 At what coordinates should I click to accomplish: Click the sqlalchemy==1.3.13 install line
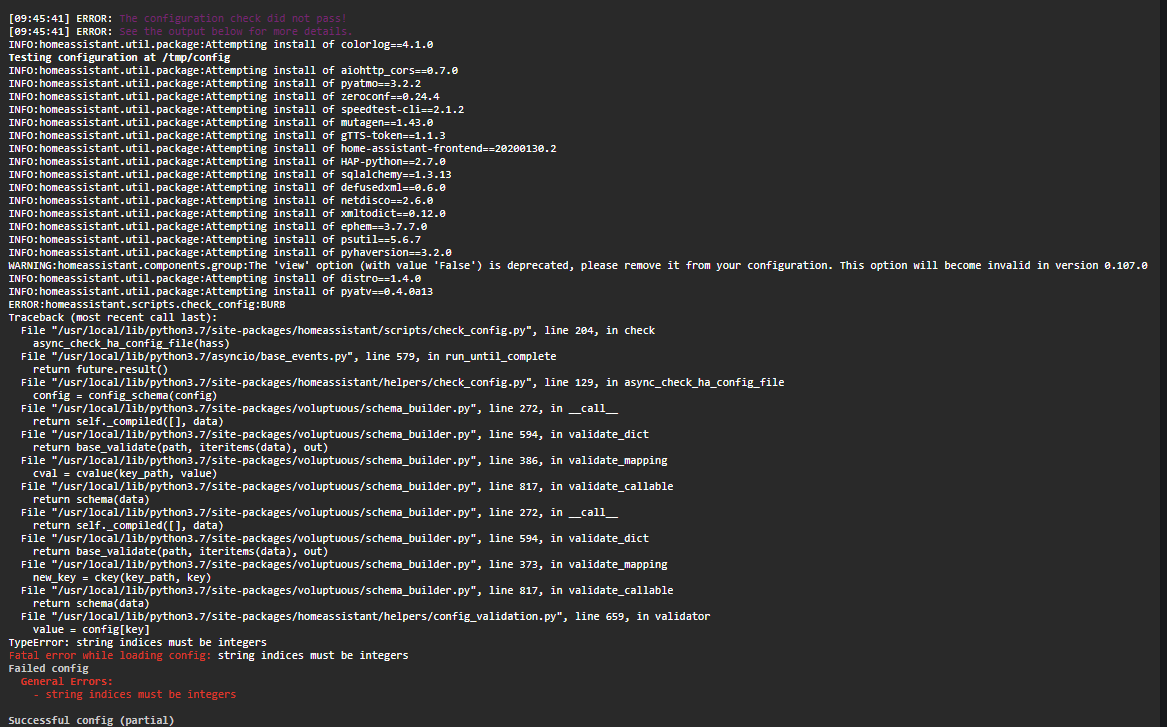230,174
